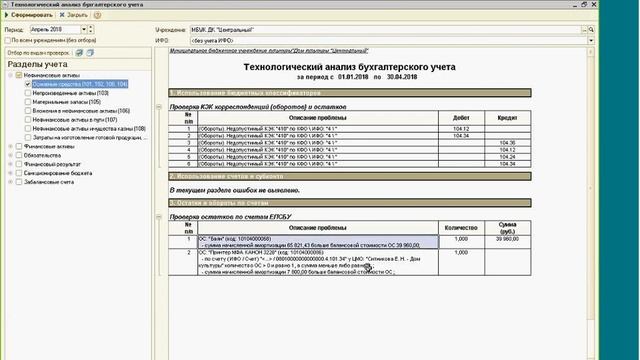This screenshot has width=640, height=360.
Task: Click the Учреждение input field
Action: [x=385, y=30]
